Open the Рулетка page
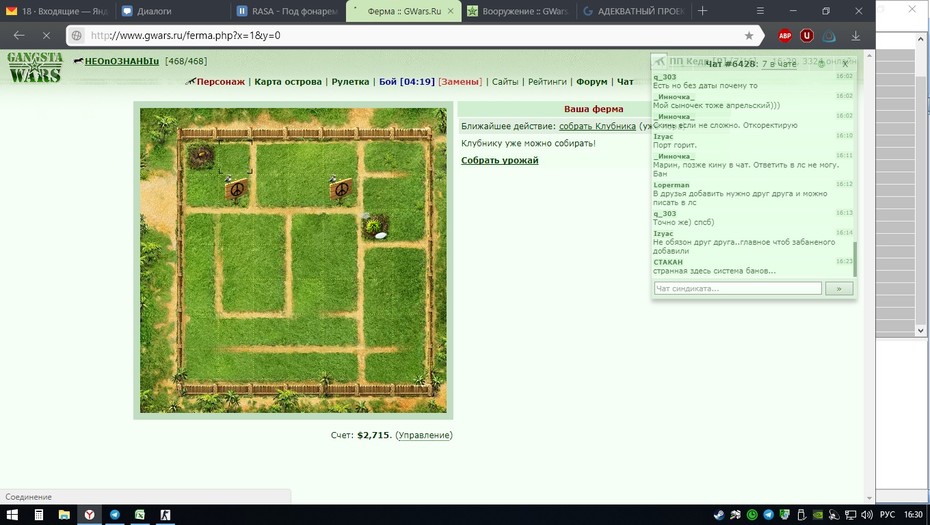Viewport: 930px width, 525px height. pos(350,82)
